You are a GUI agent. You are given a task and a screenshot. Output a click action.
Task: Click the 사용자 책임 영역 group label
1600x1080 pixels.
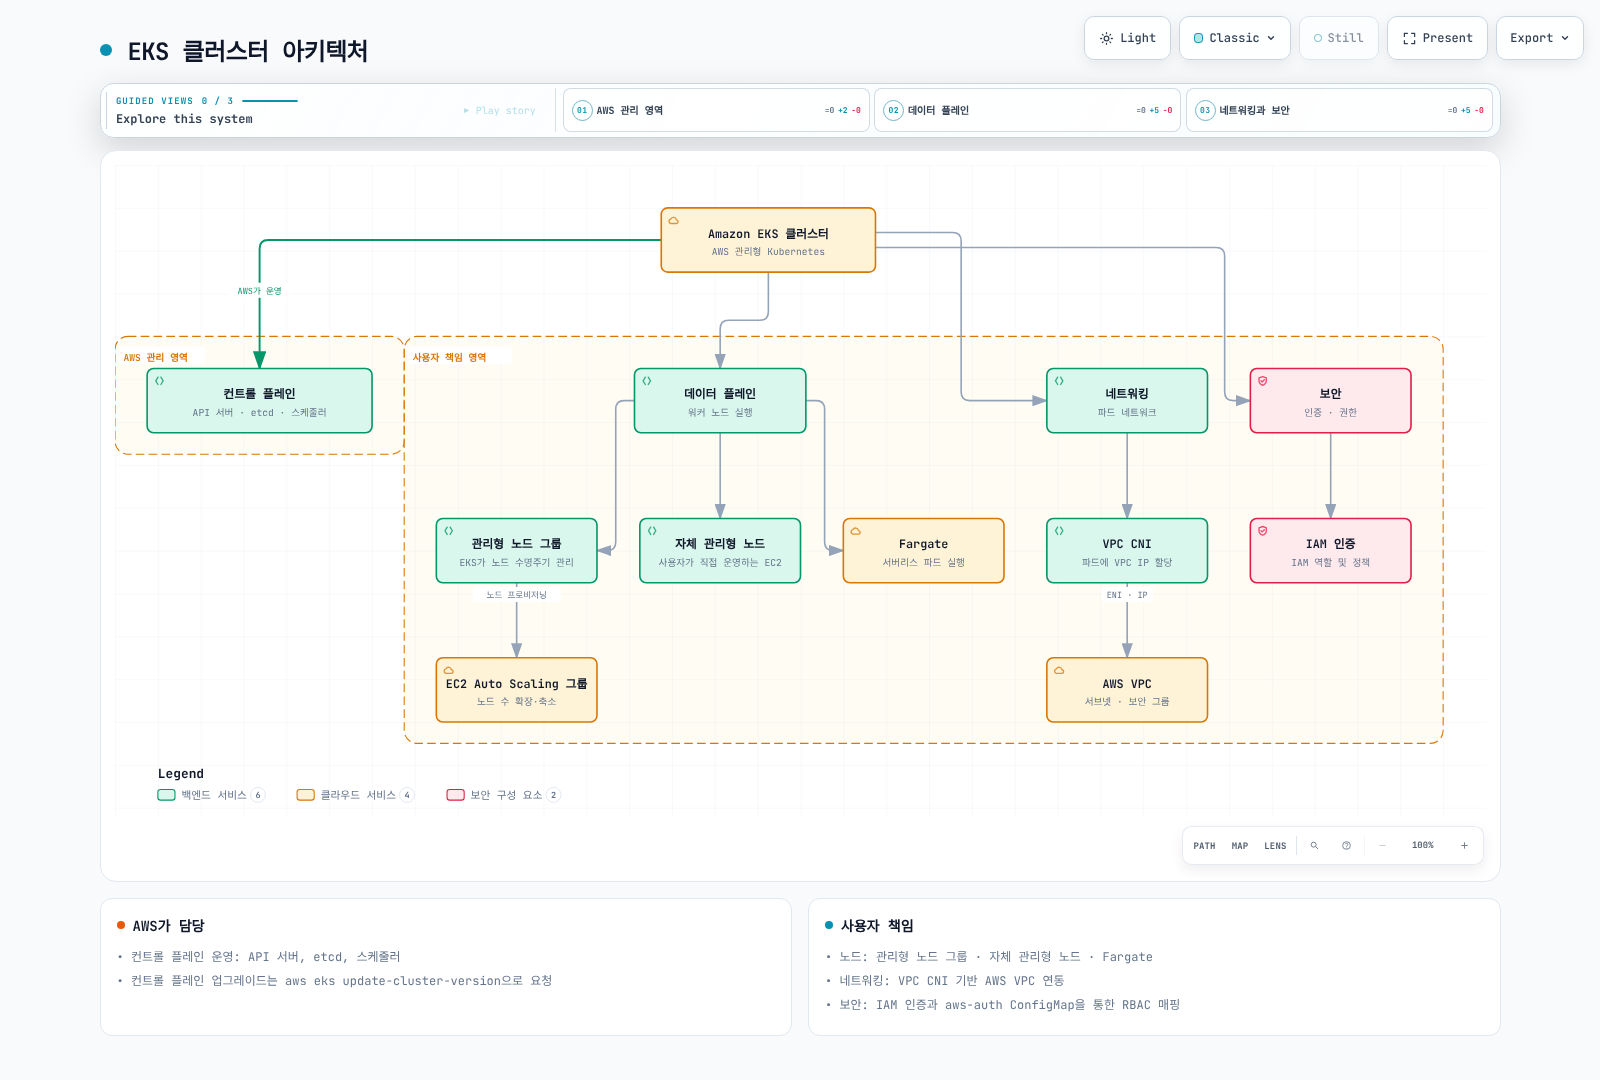[x=449, y=358]
